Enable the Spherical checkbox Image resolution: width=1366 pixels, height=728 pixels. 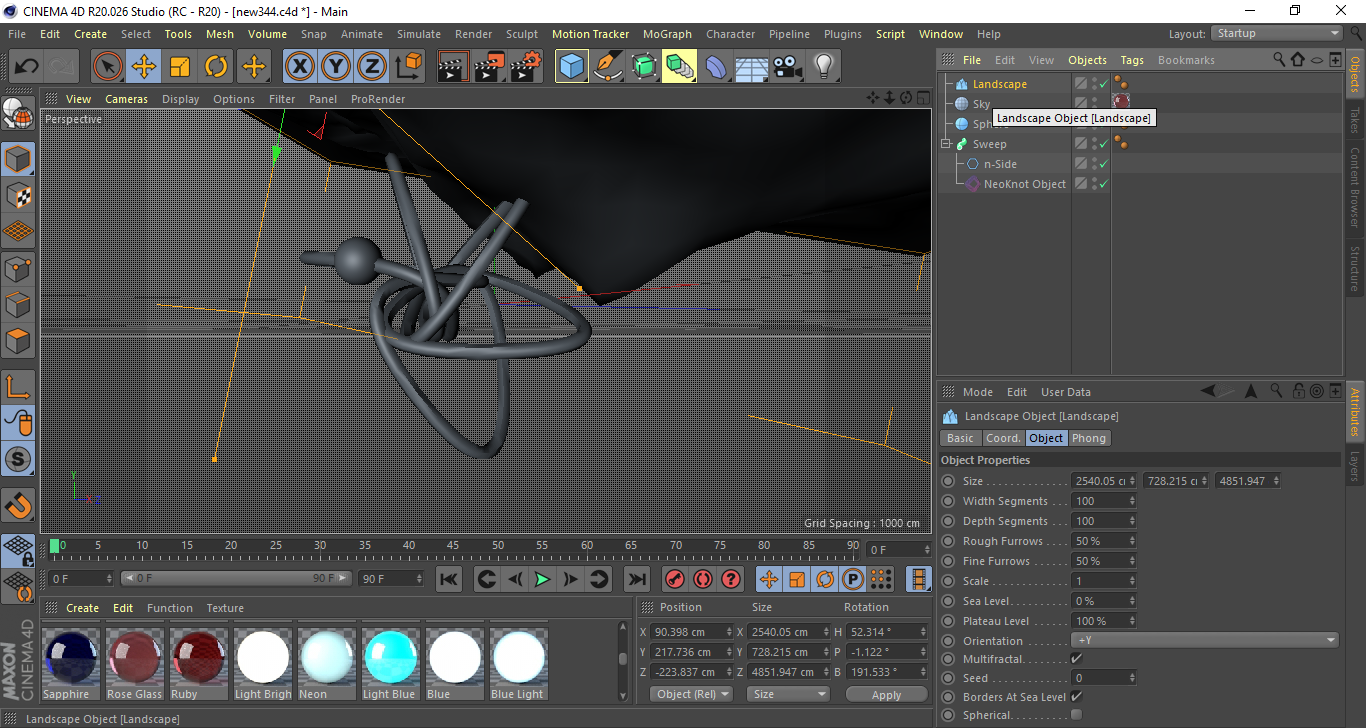(x=1076, y=715)
